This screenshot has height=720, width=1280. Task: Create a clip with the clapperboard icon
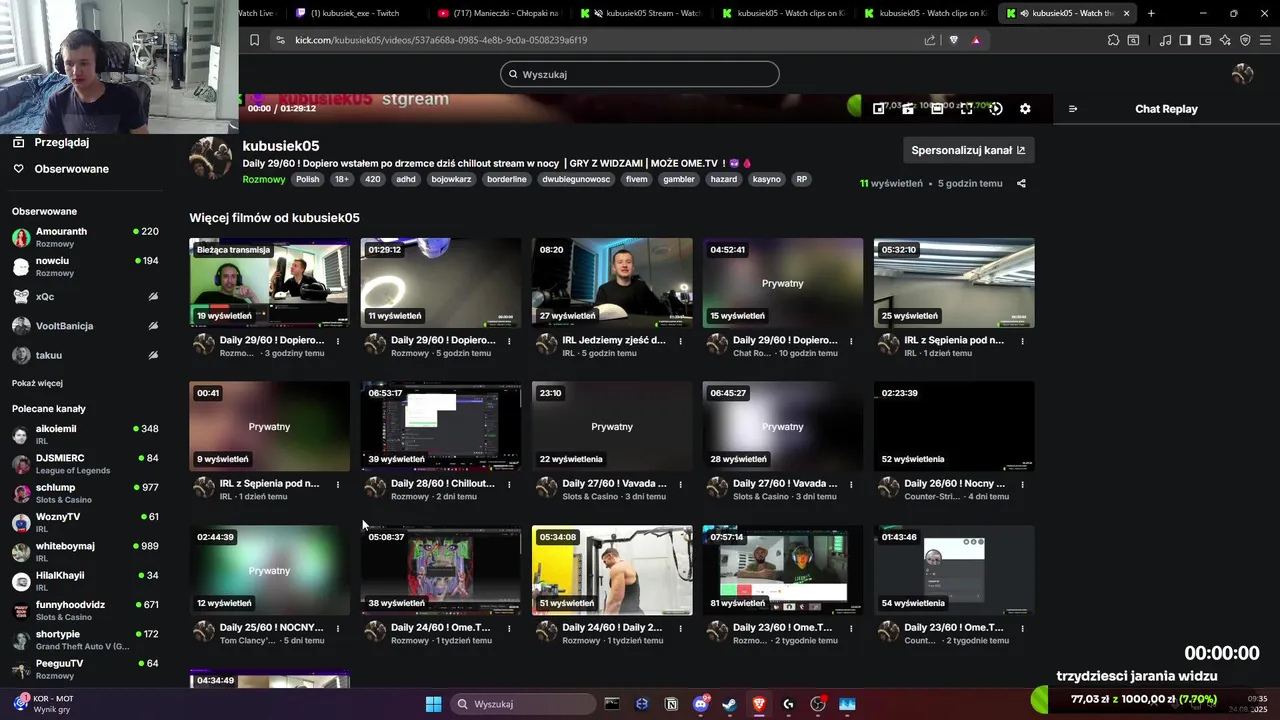click(x=908, y=108)
